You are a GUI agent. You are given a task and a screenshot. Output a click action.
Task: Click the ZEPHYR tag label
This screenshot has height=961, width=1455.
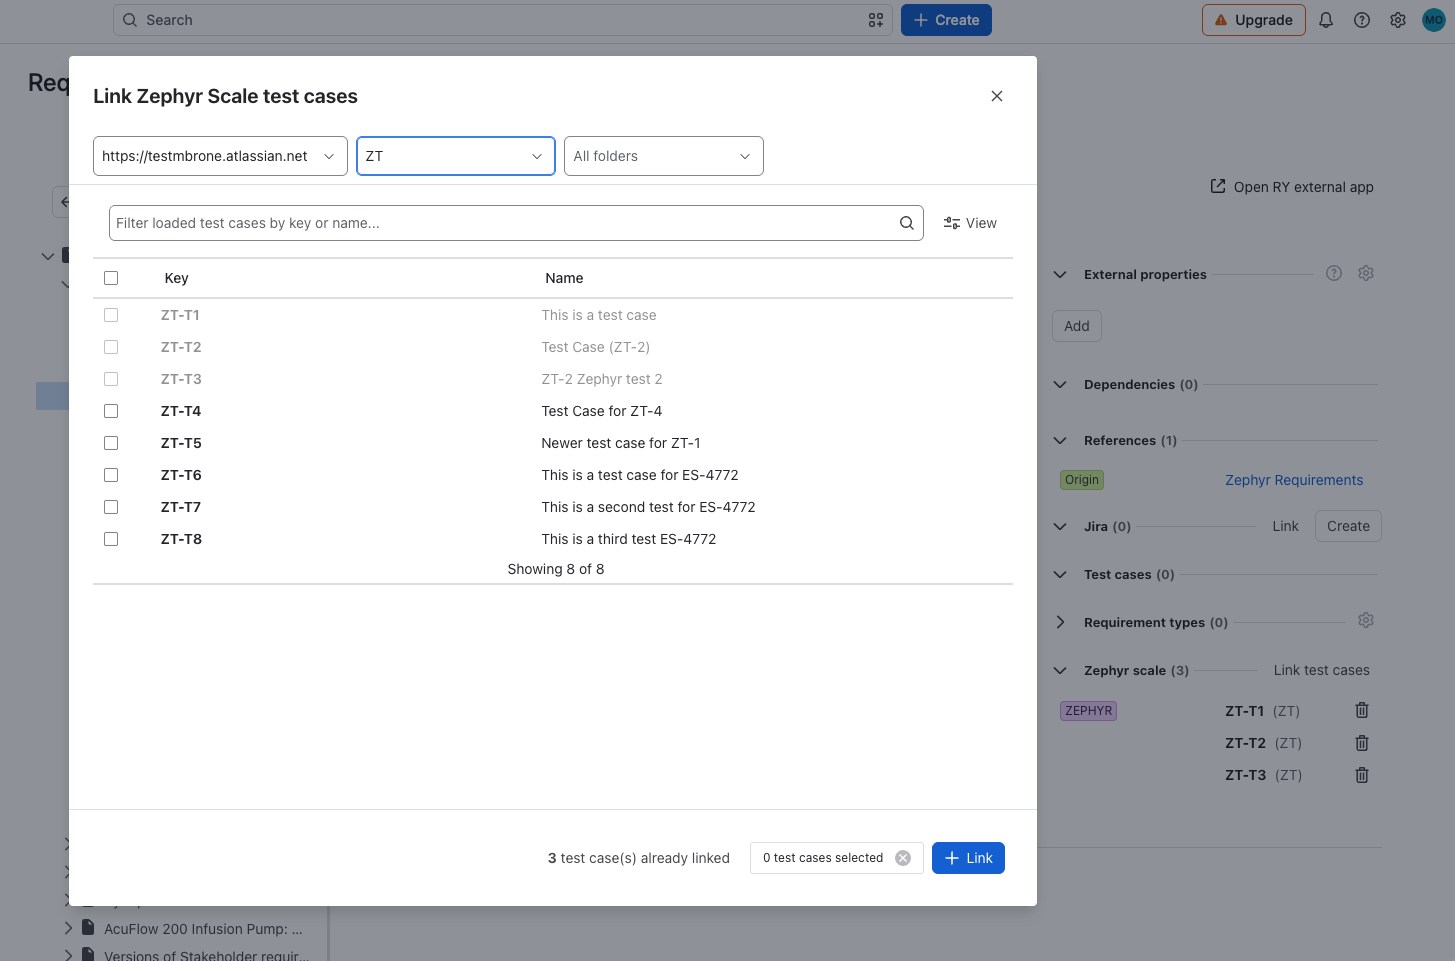click(x=1088, y=711)
